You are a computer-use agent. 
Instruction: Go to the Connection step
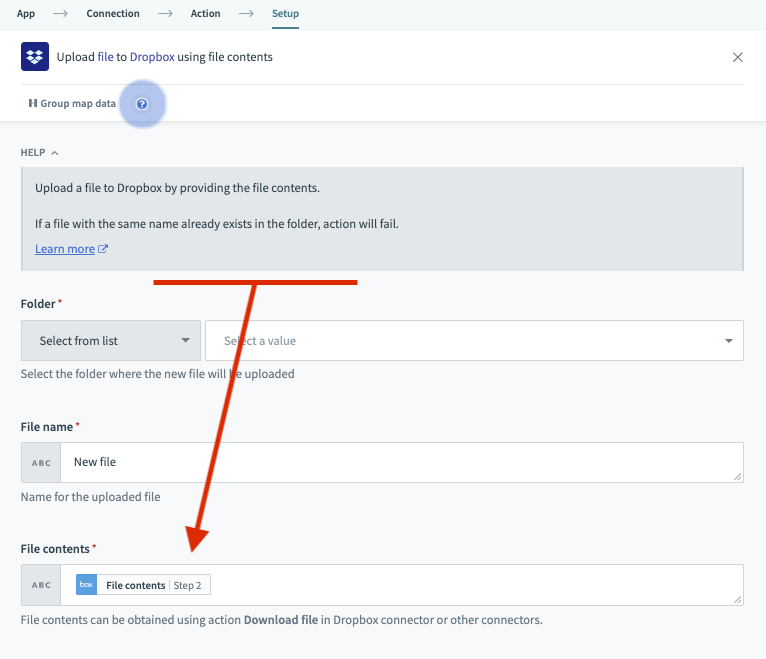click(x=113, y=14)
